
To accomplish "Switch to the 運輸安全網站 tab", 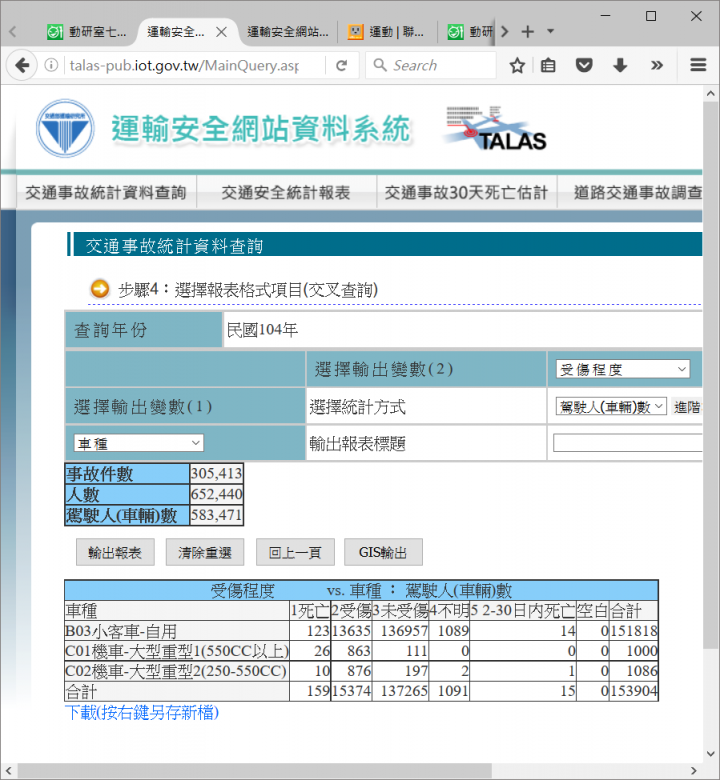I will [288, 32].
